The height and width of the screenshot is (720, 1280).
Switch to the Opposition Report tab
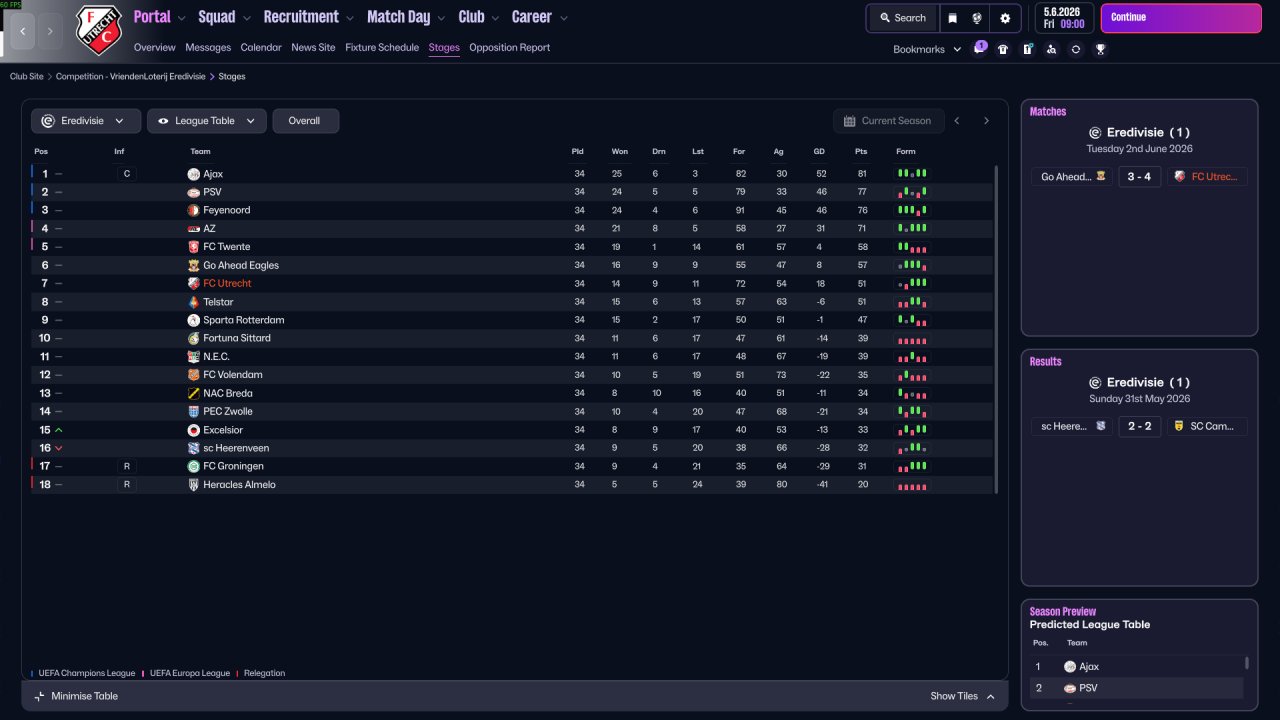pos(510,47)
